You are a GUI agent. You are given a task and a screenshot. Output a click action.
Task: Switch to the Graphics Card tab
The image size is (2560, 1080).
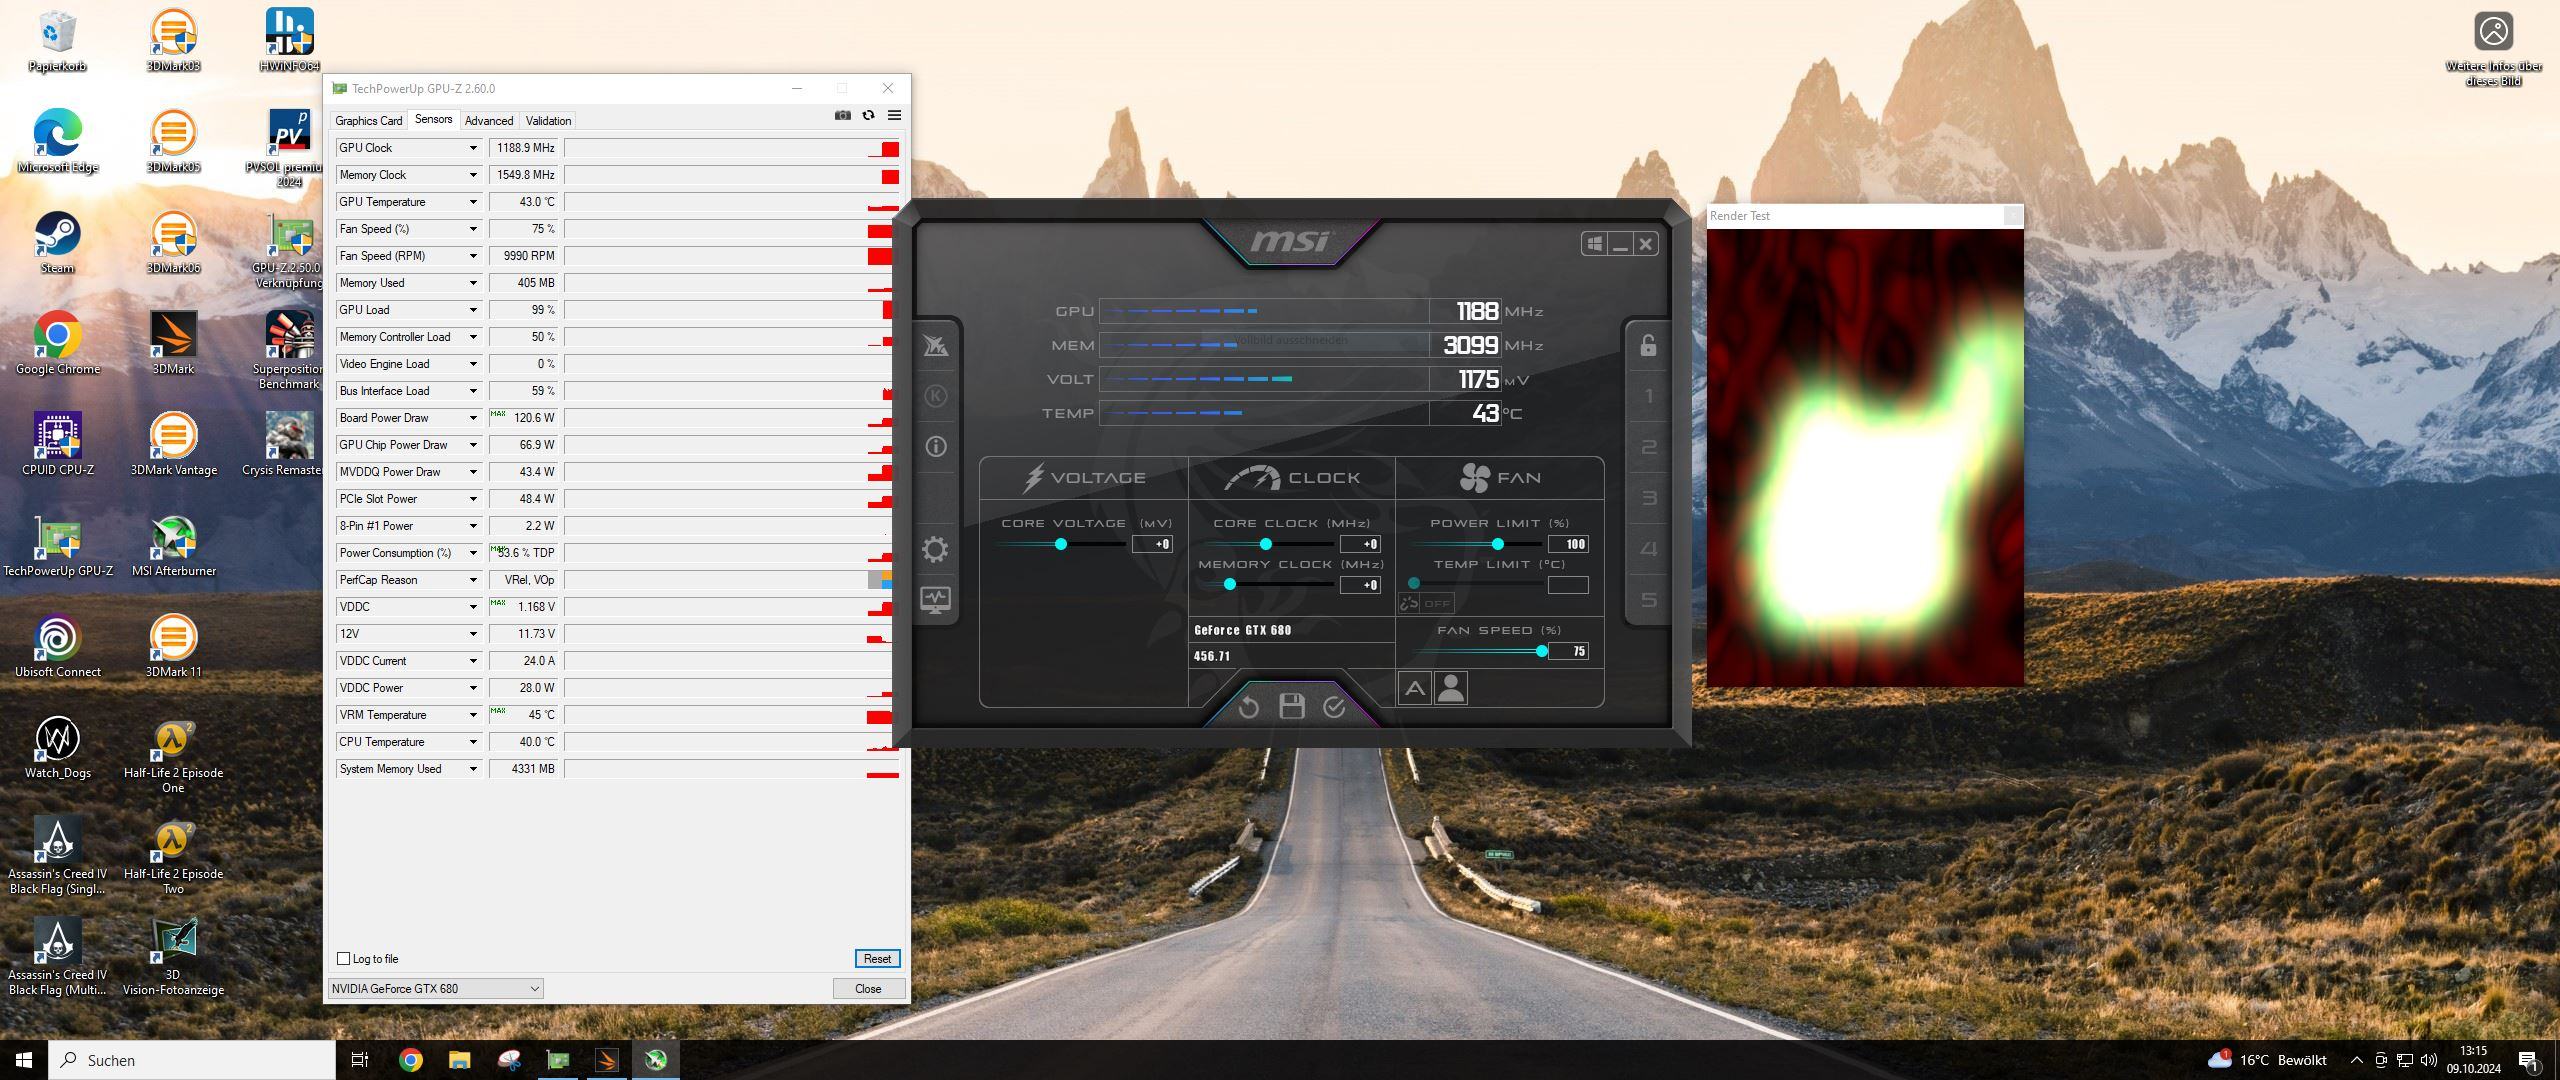tap(368, 121)
